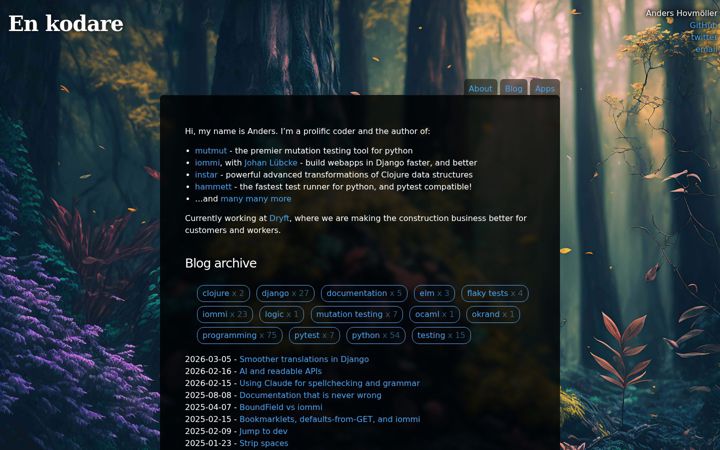Open the instar project link
This screenshot has height=450, width=720.
tap(206, 174)
